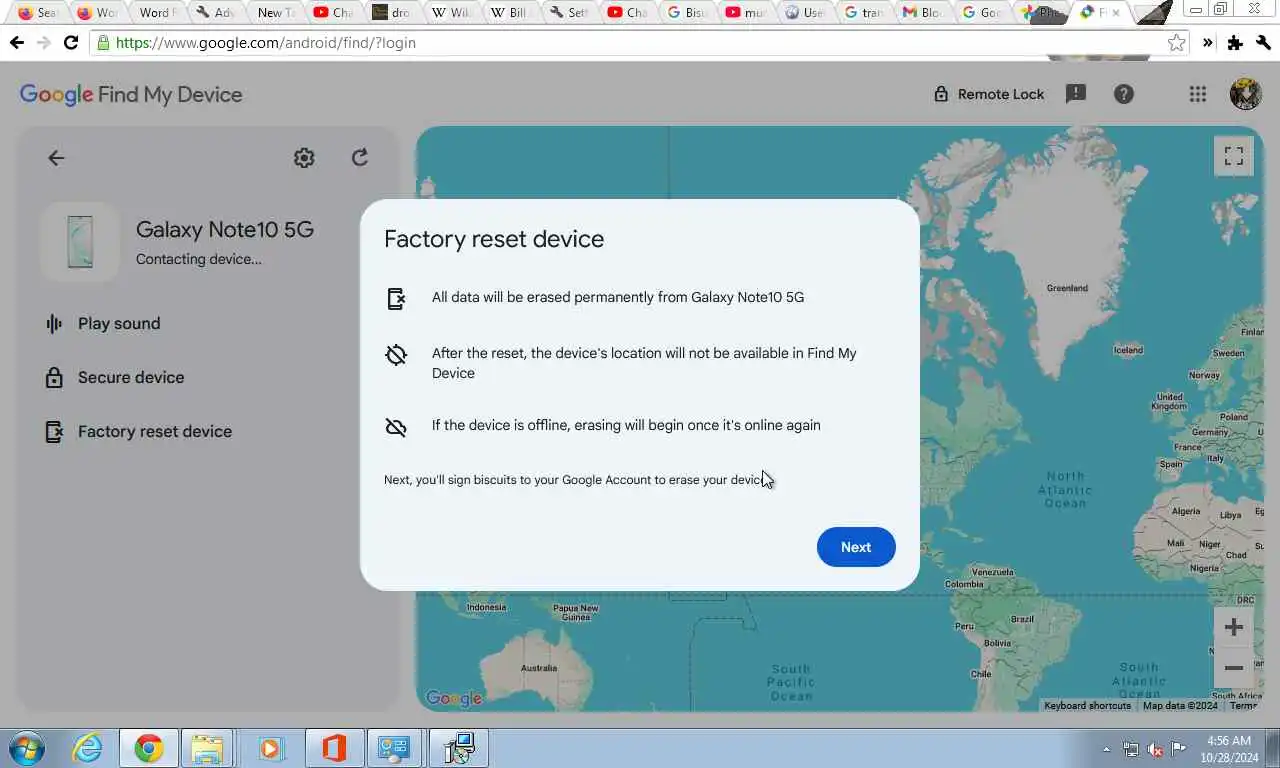This screenshot has width=1280, height=768.
Task: Zoom out the map with minus
Action: [1233, 668]
